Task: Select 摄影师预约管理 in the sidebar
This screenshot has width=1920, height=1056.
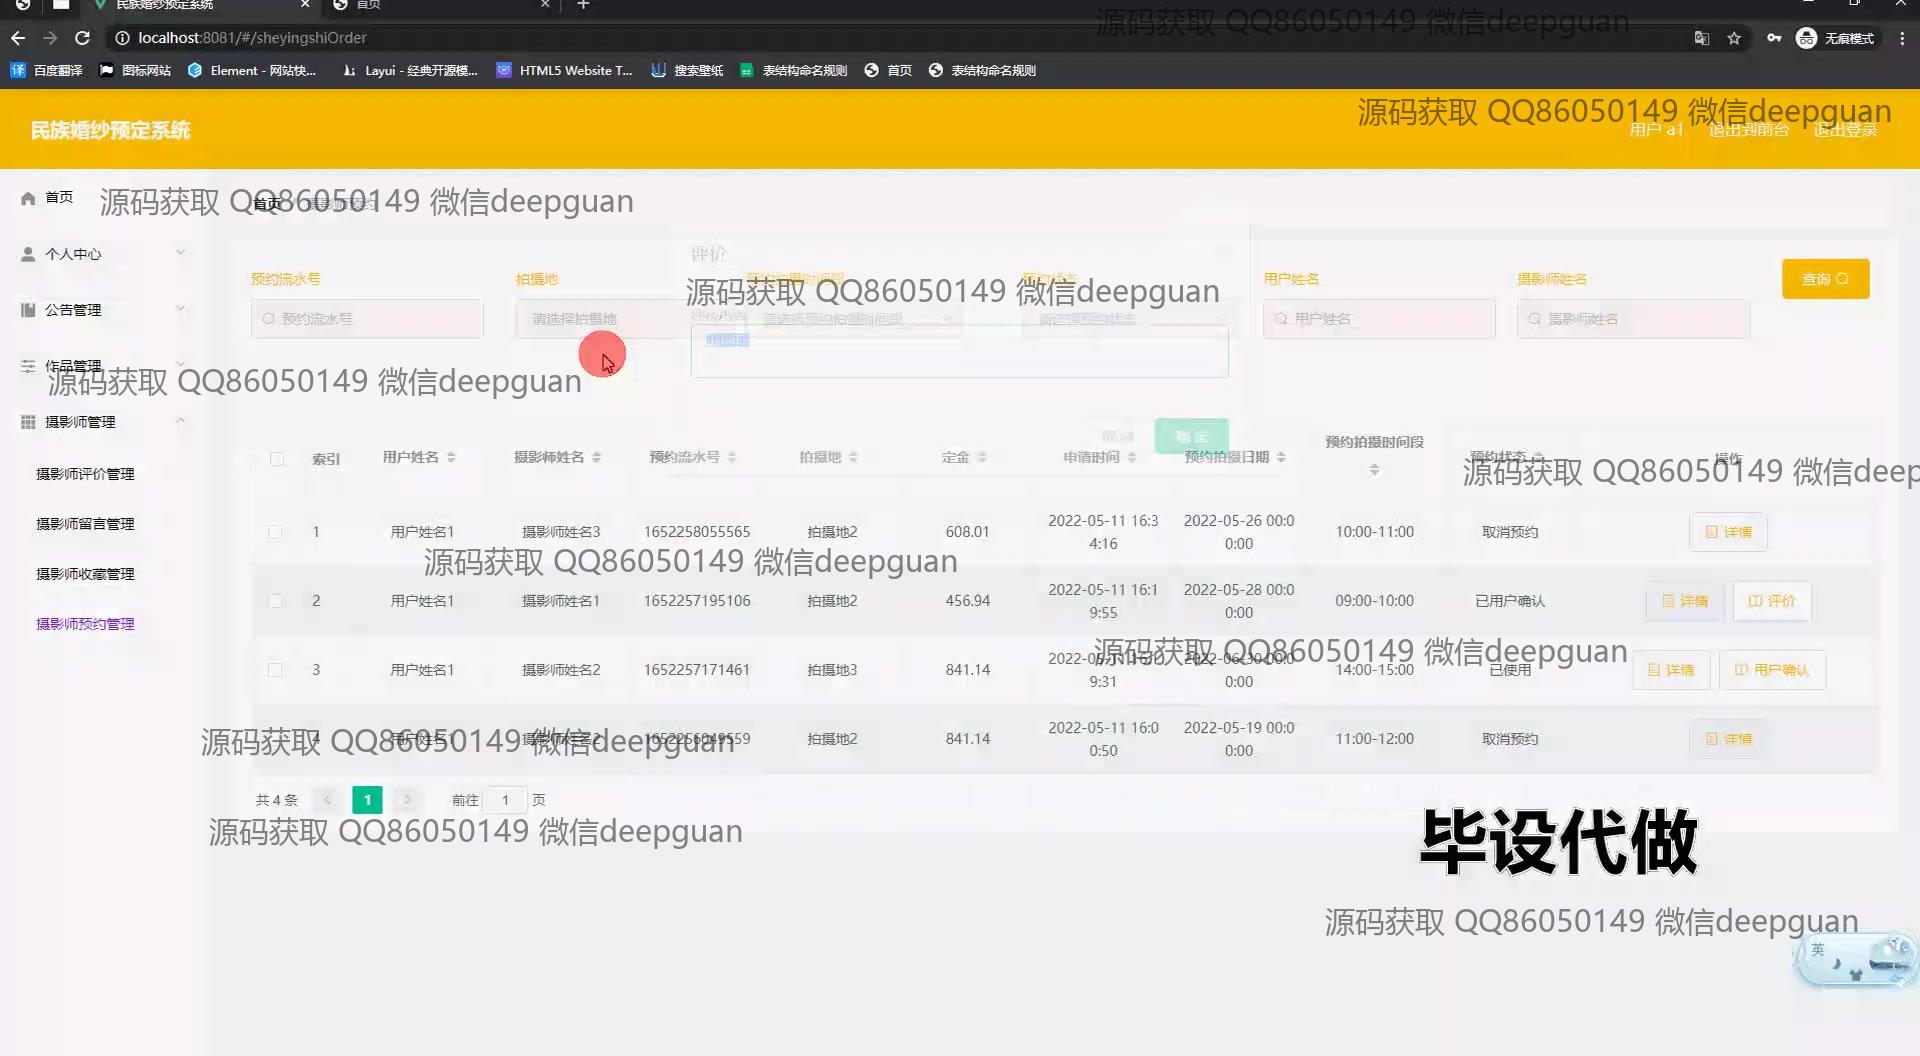Action: (x=85, y=624)
